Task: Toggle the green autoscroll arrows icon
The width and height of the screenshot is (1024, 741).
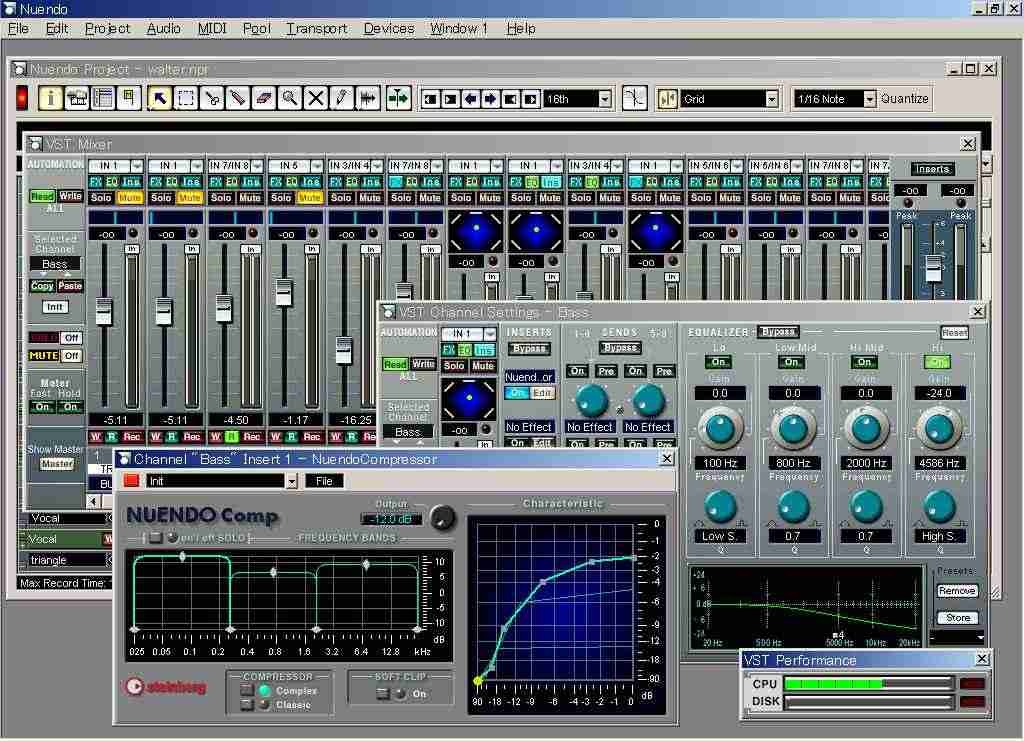Action: click(x=398, y=99)
